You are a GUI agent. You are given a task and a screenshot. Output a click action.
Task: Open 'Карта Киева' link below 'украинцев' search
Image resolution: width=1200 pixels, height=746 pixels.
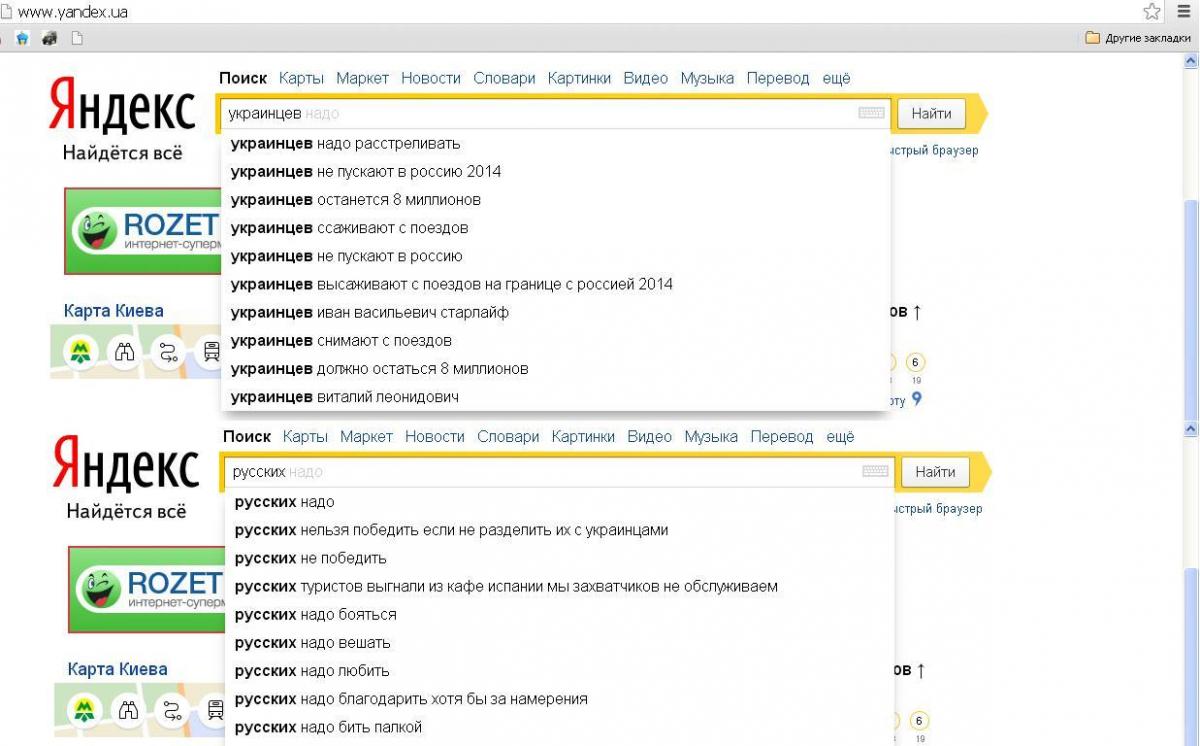[113, 311]
